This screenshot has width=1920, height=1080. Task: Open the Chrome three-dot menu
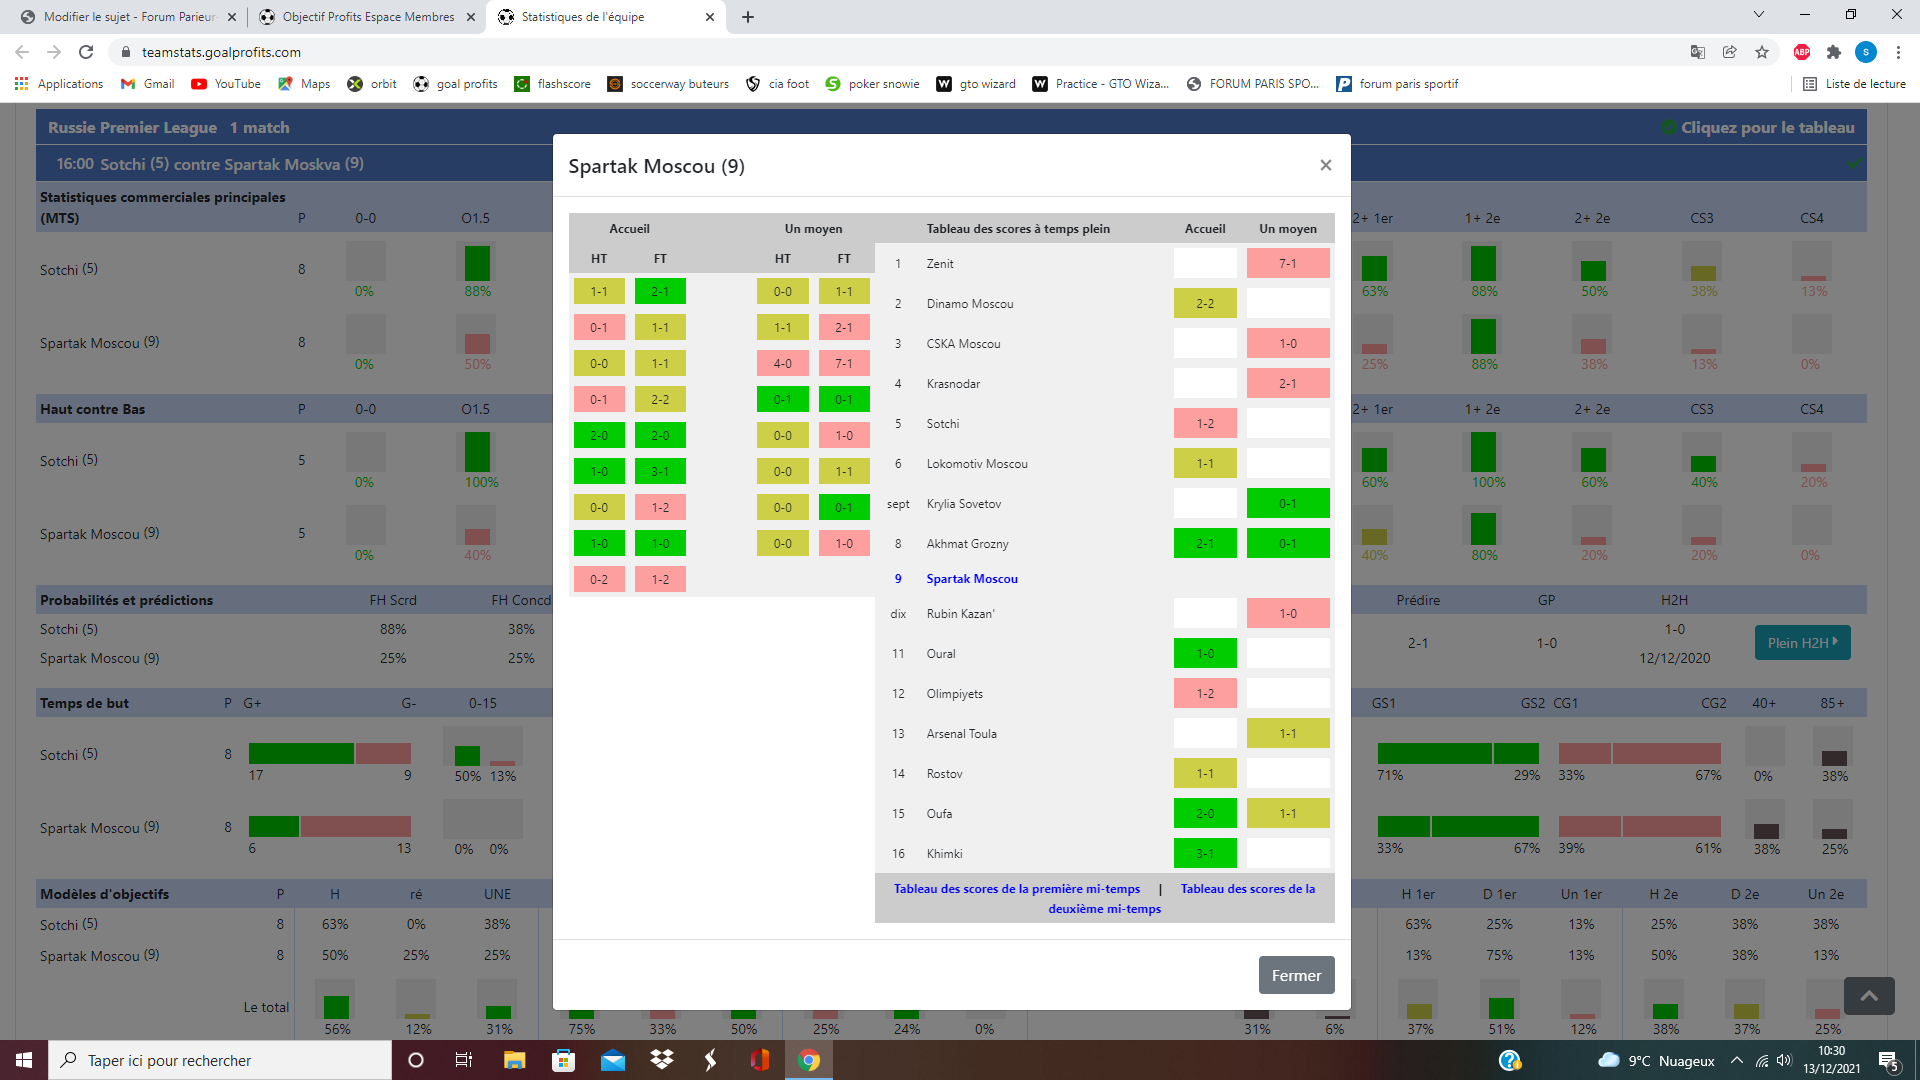(x=1898, y=52)
